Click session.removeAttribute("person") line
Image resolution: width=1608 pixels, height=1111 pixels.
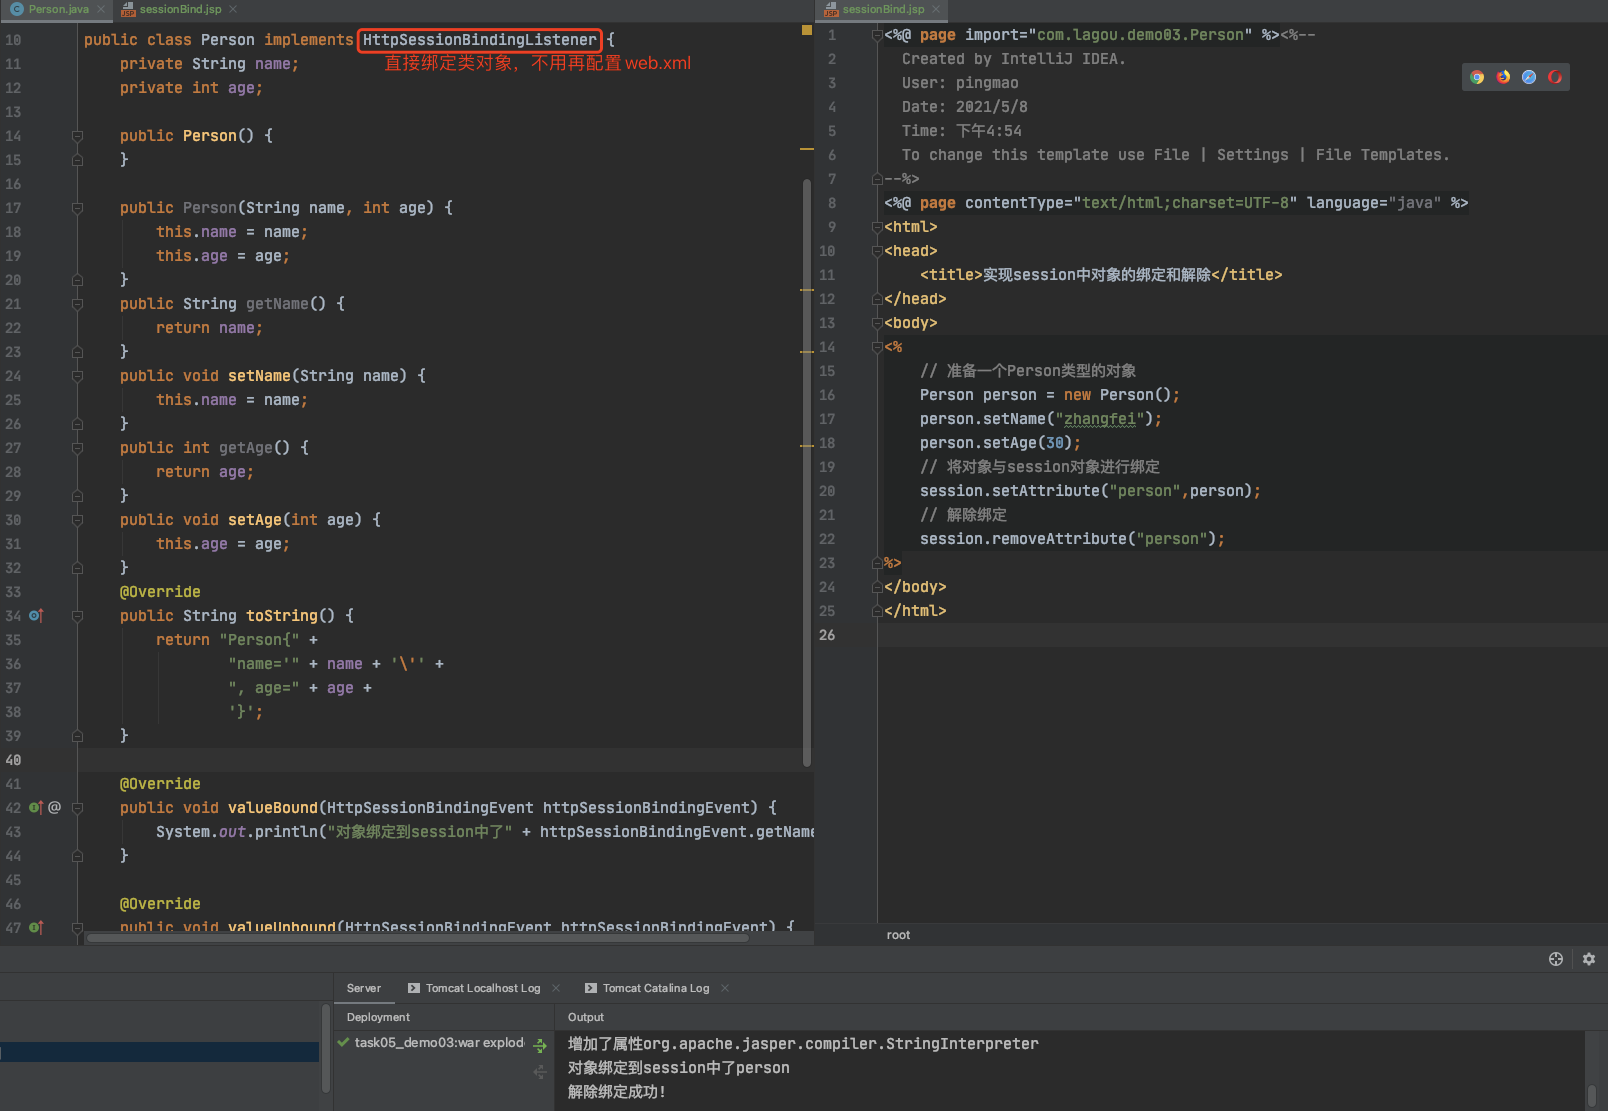[x=1072, y=539]
